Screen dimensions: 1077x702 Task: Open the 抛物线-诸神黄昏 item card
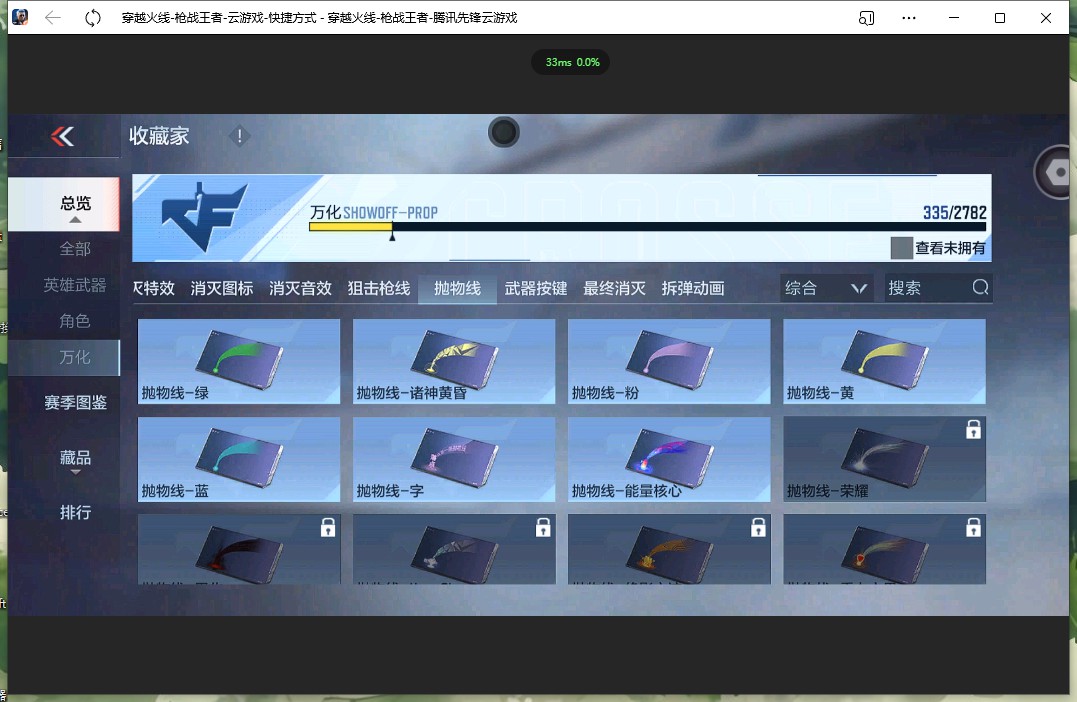(454, 361)
